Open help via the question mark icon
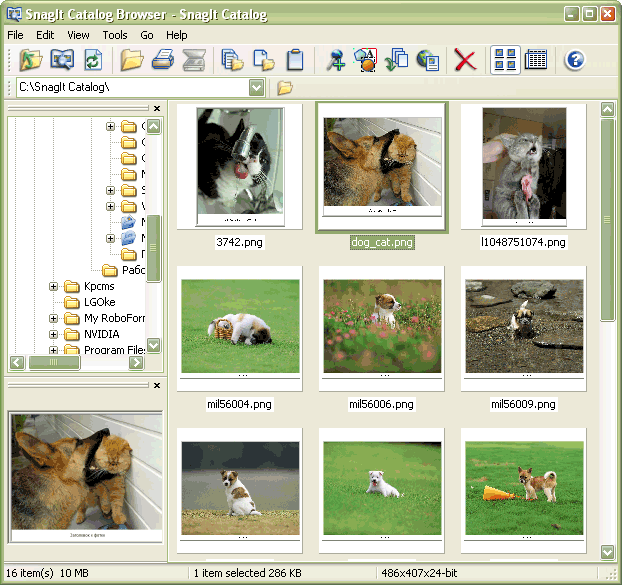 pyautogui.click(x=575, y=60)
